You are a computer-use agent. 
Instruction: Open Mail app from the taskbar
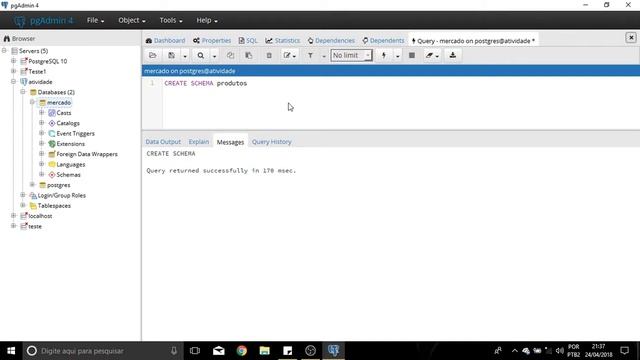coord(218,351)
